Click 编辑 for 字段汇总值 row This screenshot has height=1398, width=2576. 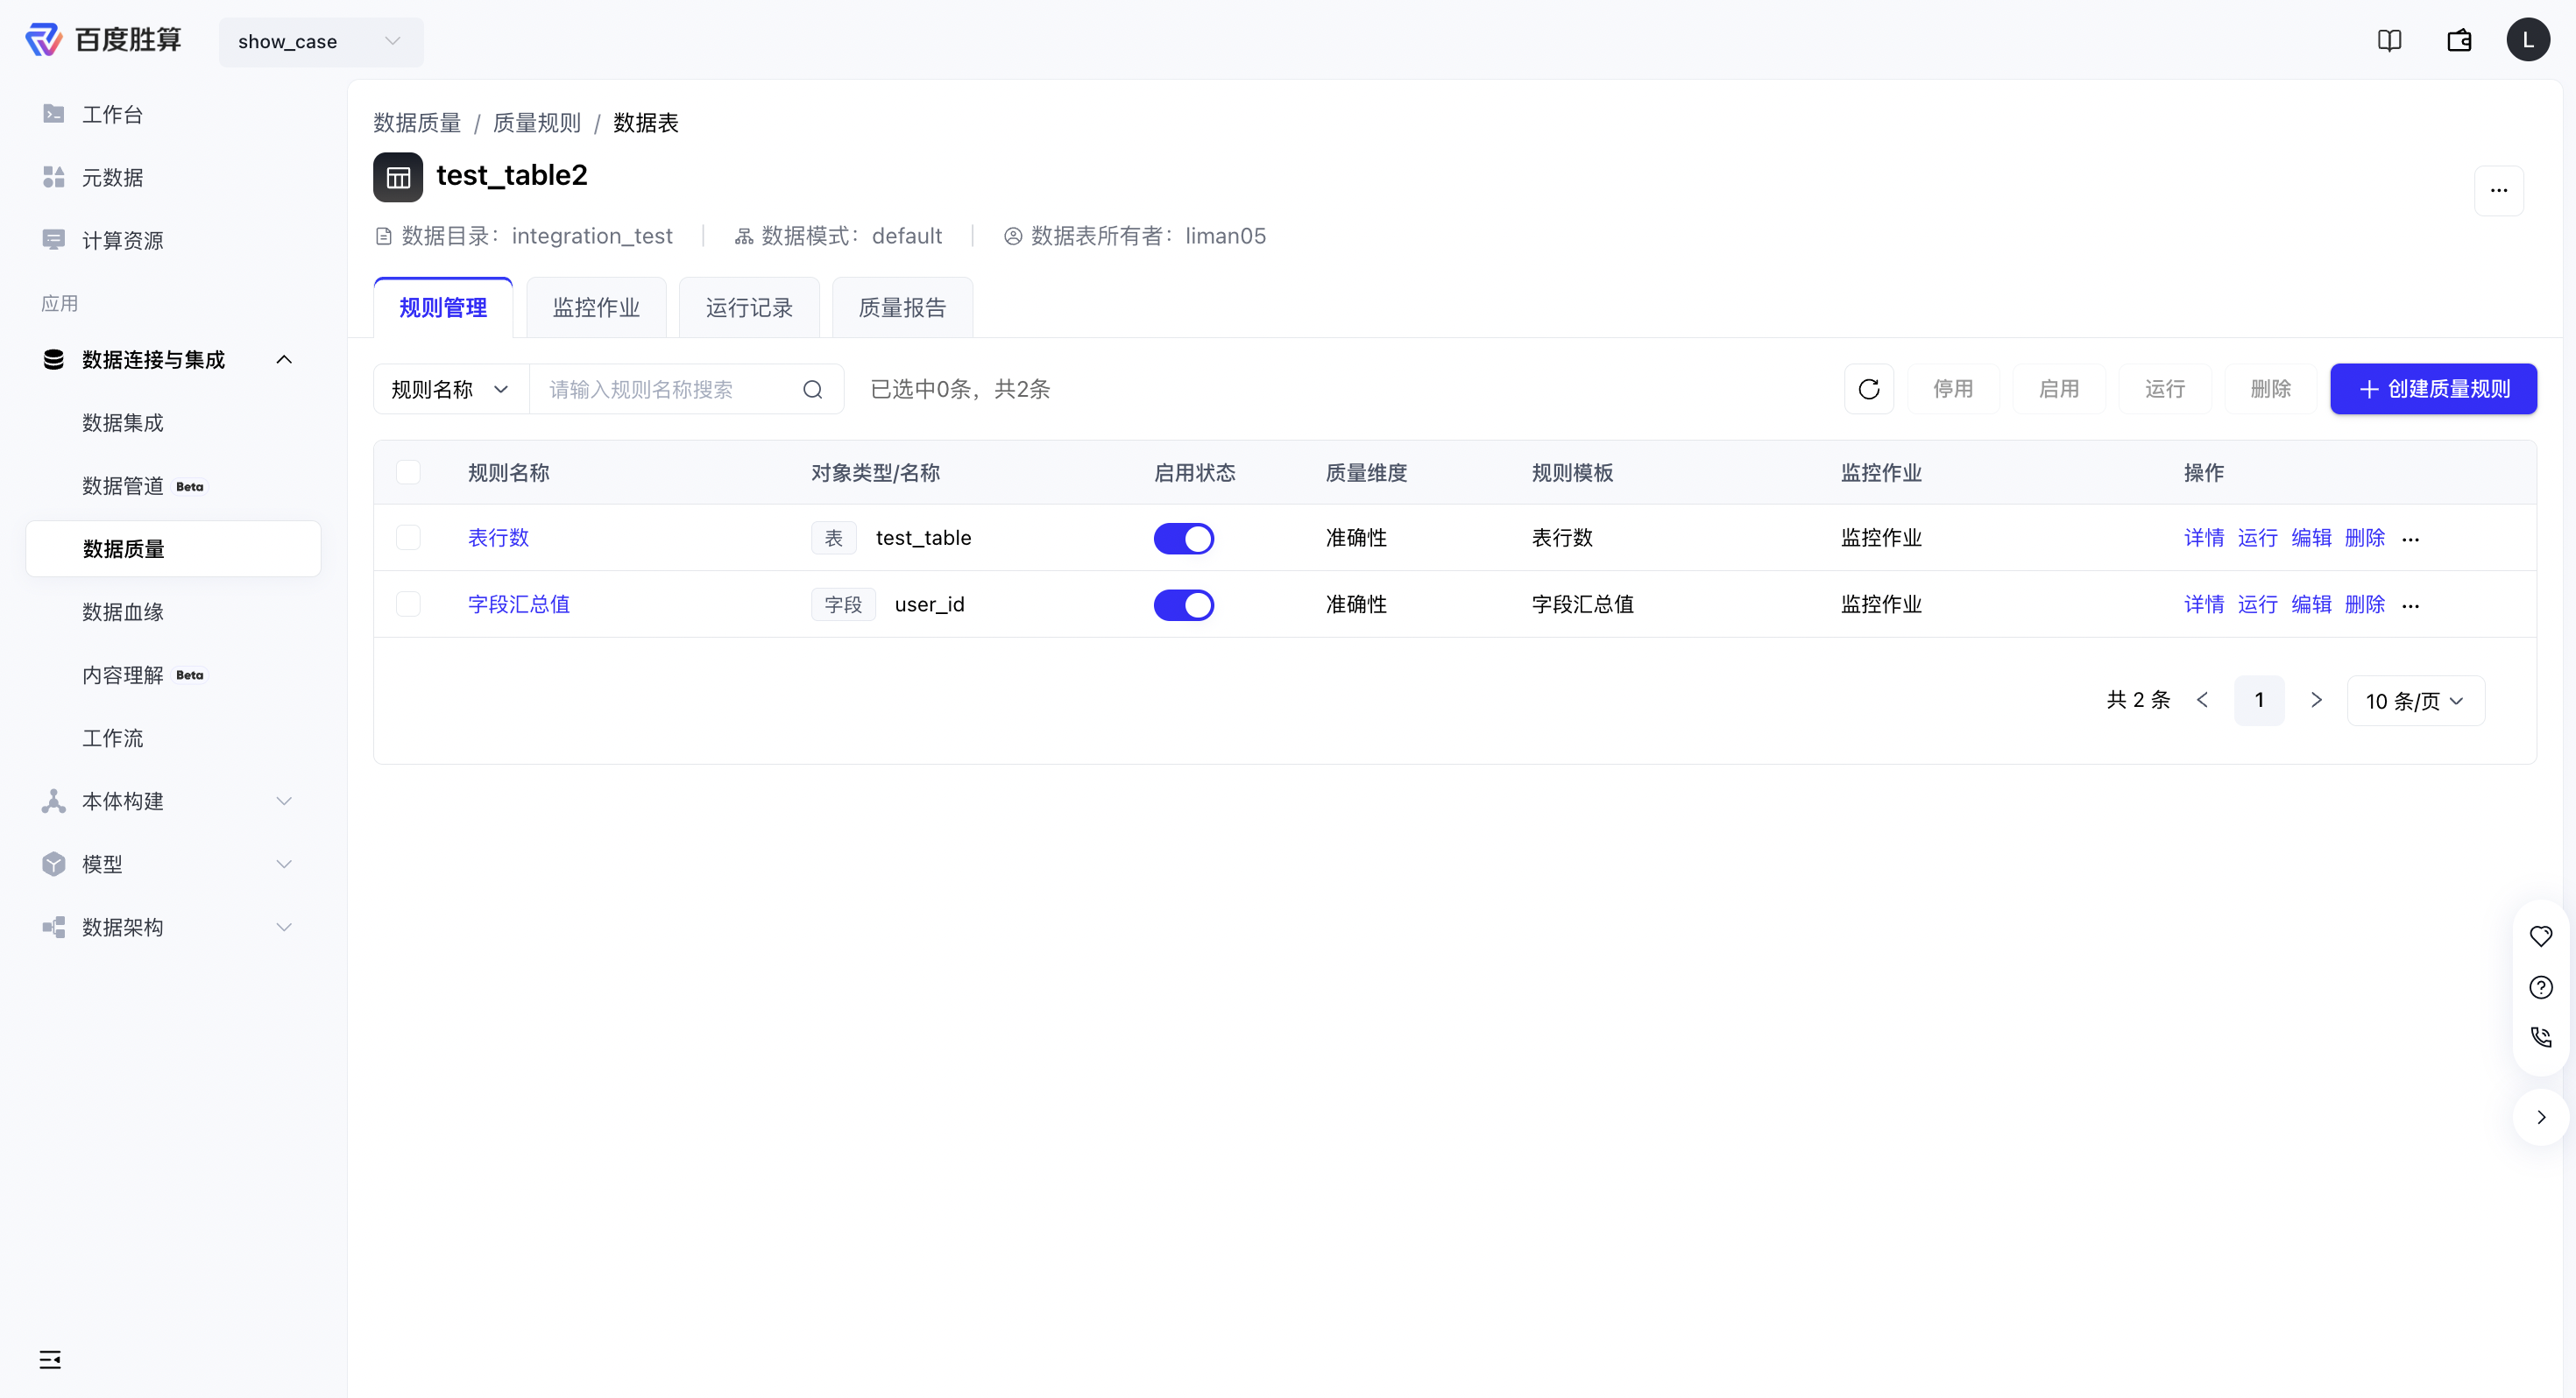click(2311, 604)
